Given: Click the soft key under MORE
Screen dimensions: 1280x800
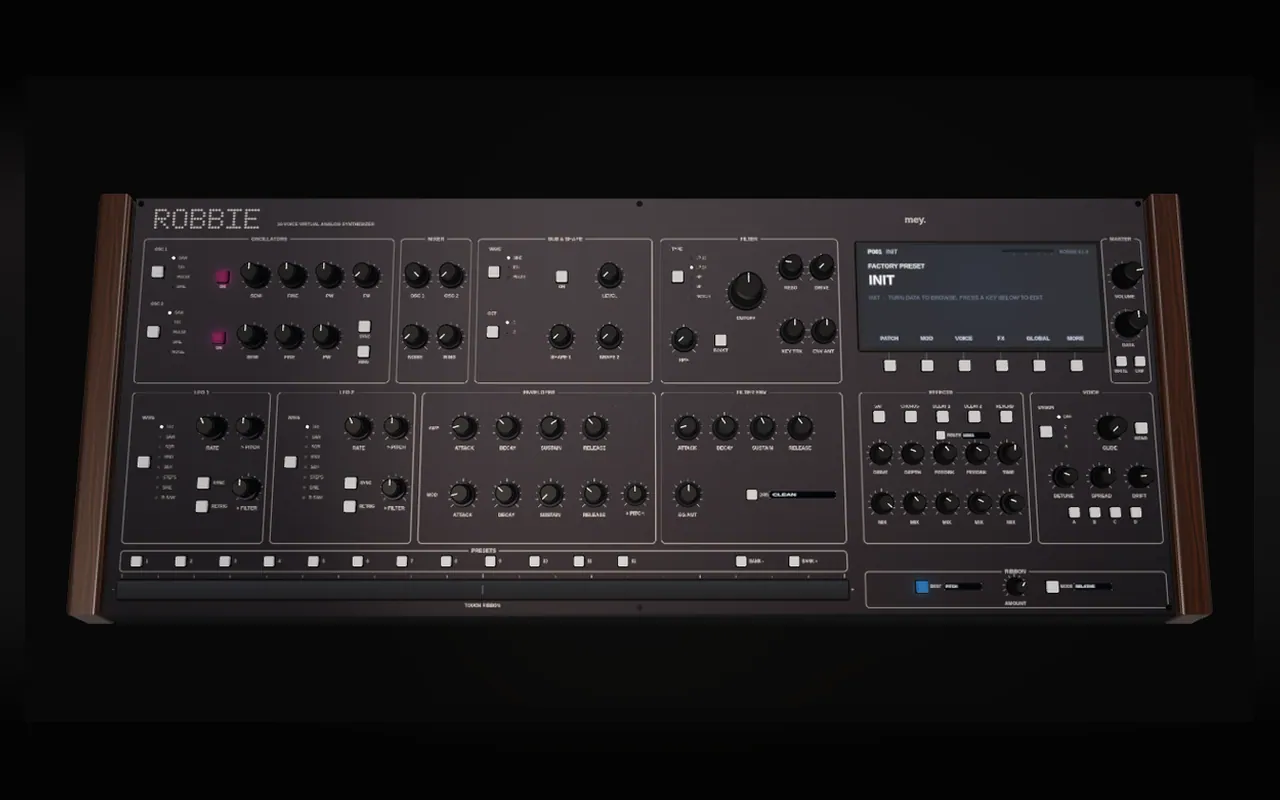Looking at the screenshot, I should click(1077, 365).
